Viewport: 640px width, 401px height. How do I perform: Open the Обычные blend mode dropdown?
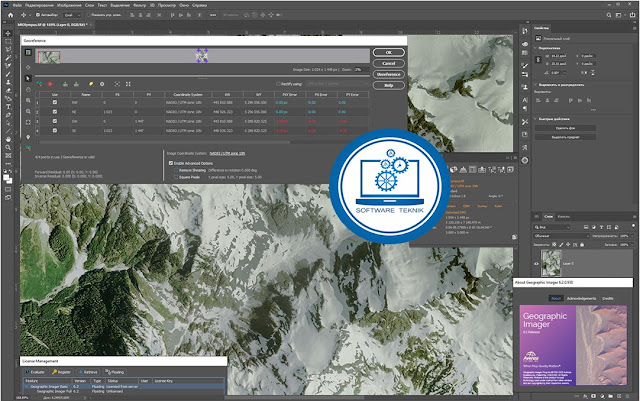click(x=561, y=236)
